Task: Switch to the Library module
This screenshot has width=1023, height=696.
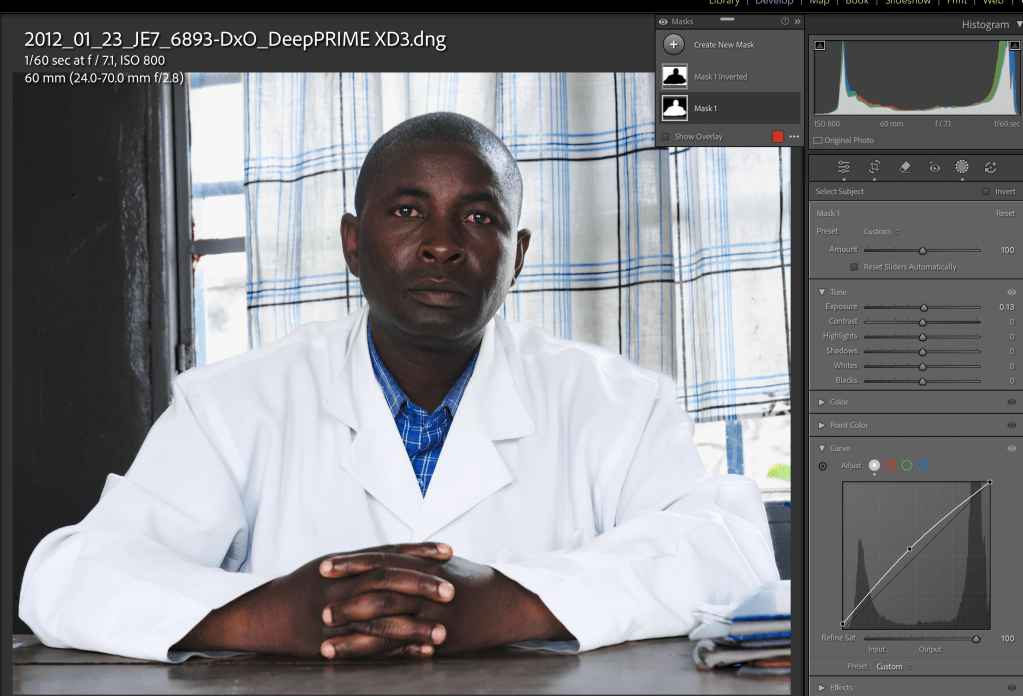Action: click(x=724, y=3)
